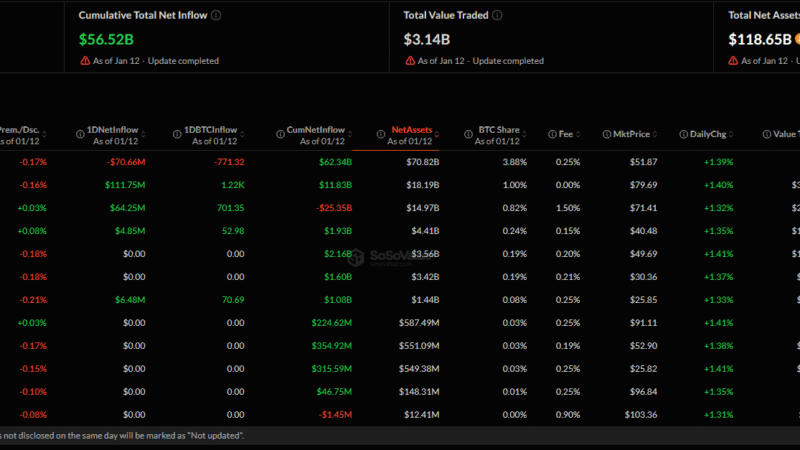Image resolution: width=800 pixels, height=450 pixels.
Task: Click the $103.36 market price cell
Action: tap(640, 414)
